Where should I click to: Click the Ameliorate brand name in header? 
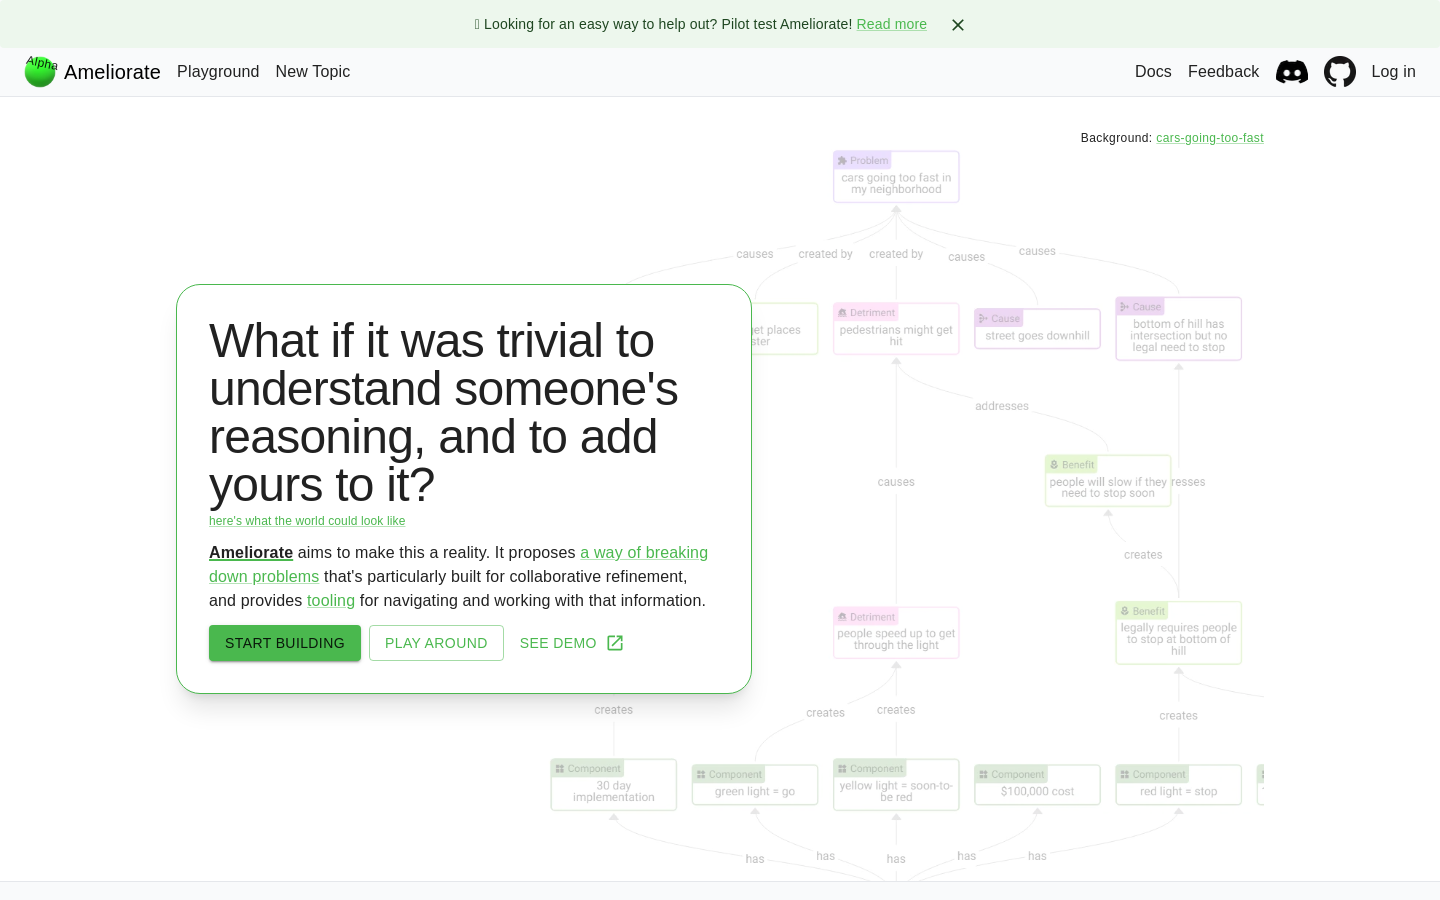coord(112,72)
